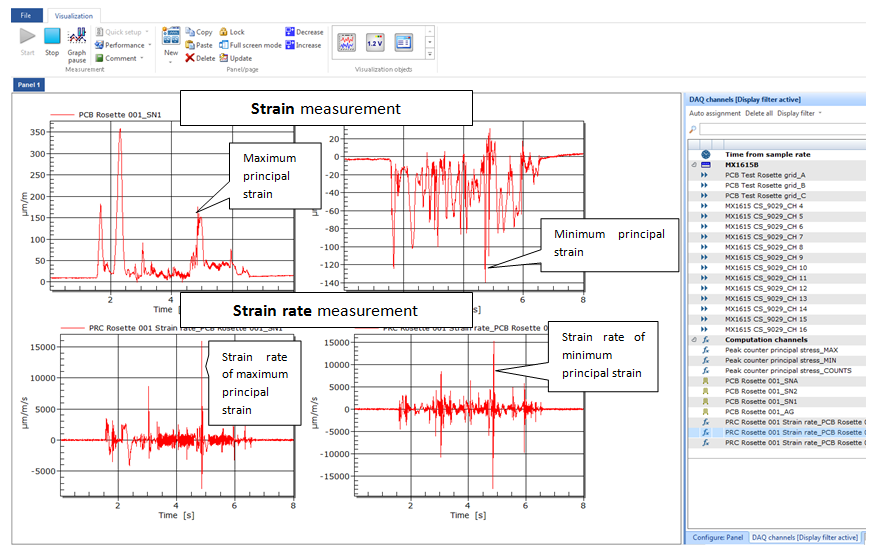Switch to the DAQ channels bottom tab
This screenshot has height=556, width=872.
(804, 538)
